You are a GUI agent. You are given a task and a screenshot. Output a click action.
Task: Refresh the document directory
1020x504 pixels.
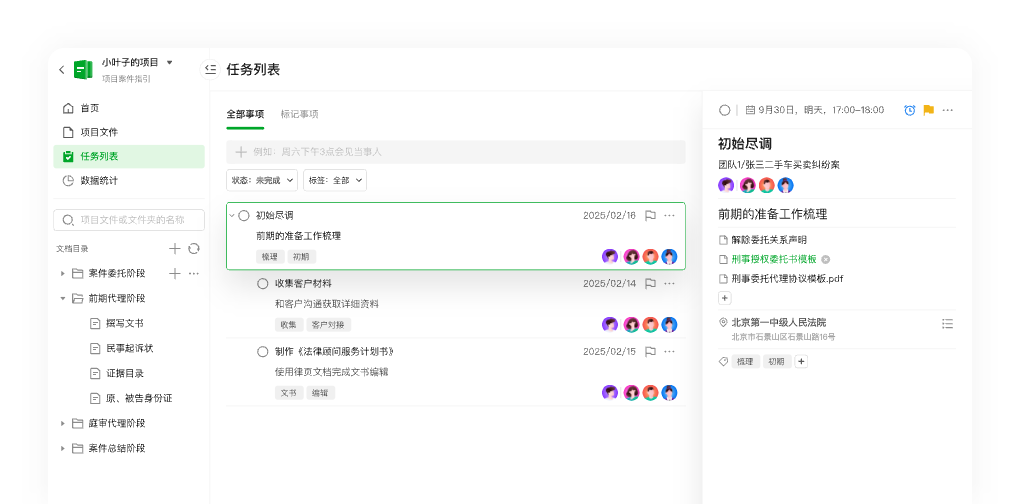[x=193, y=248]
